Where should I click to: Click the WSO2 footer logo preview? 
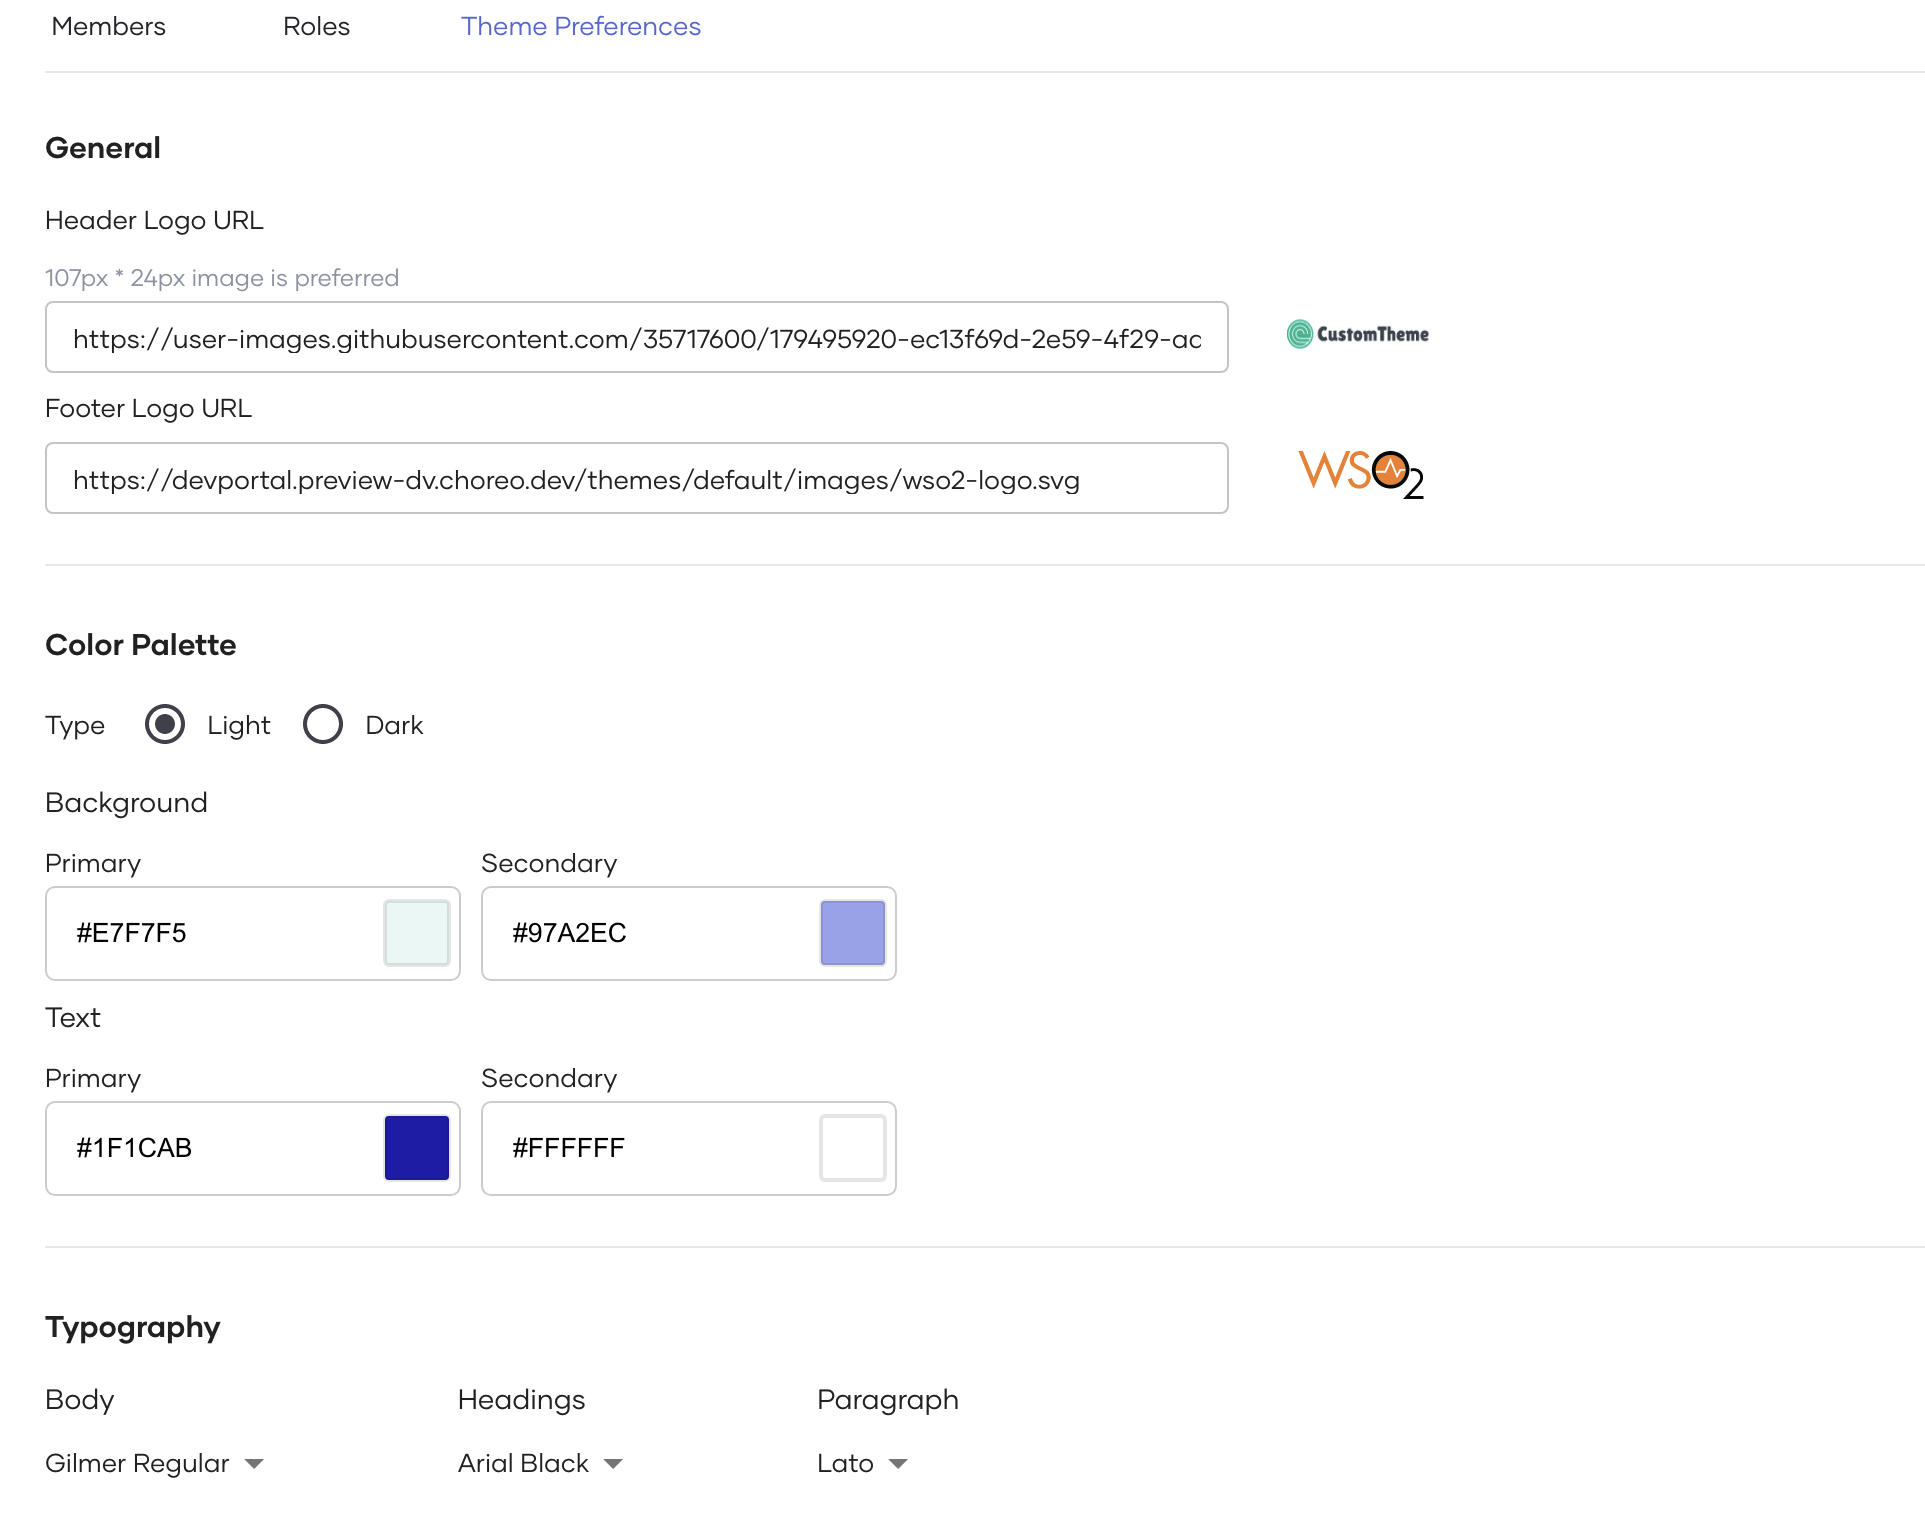[1361, 474]
